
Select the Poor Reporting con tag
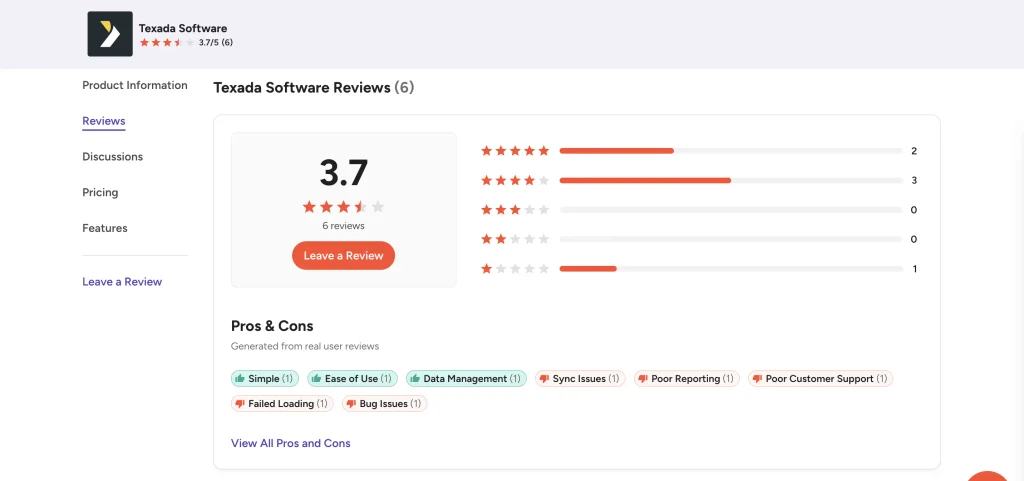pyautogui.click(x=686, y=379)
